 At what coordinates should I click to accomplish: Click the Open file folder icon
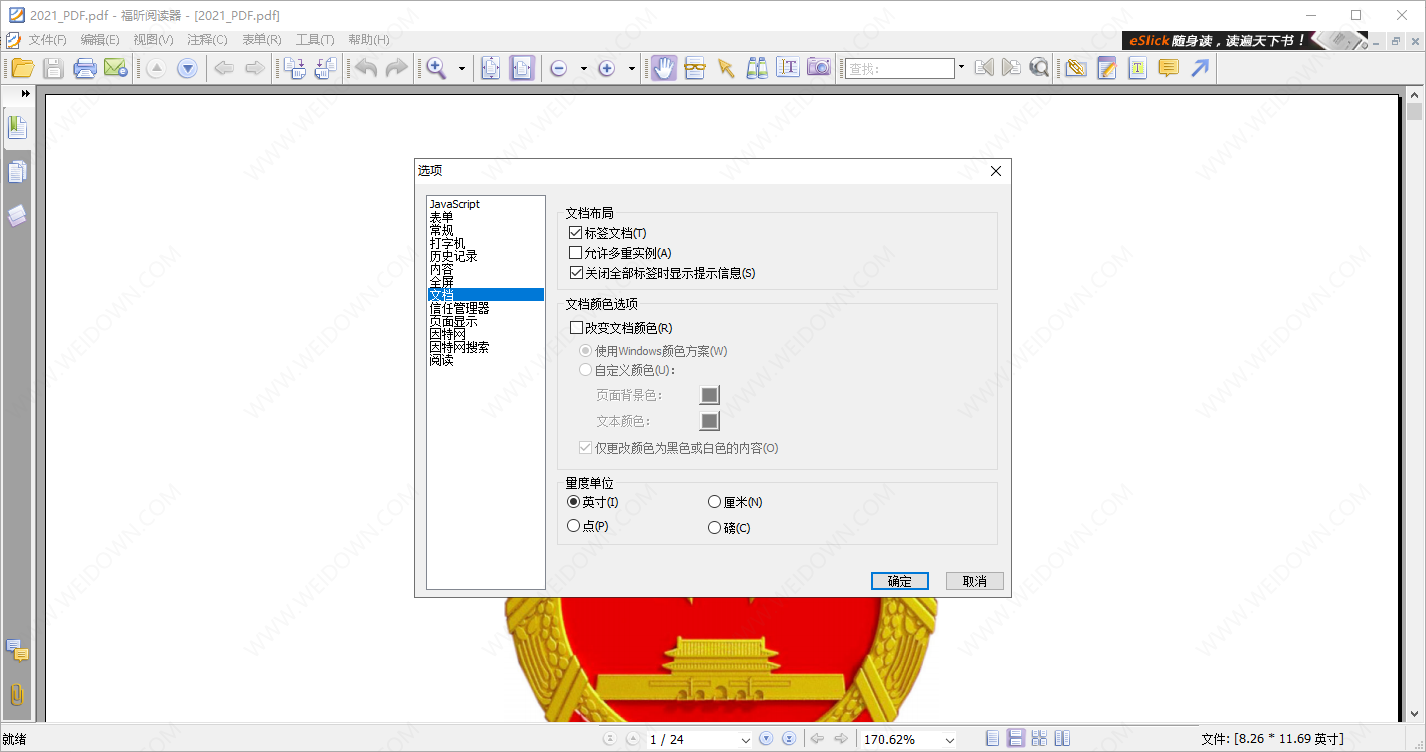tap(22, 68)
